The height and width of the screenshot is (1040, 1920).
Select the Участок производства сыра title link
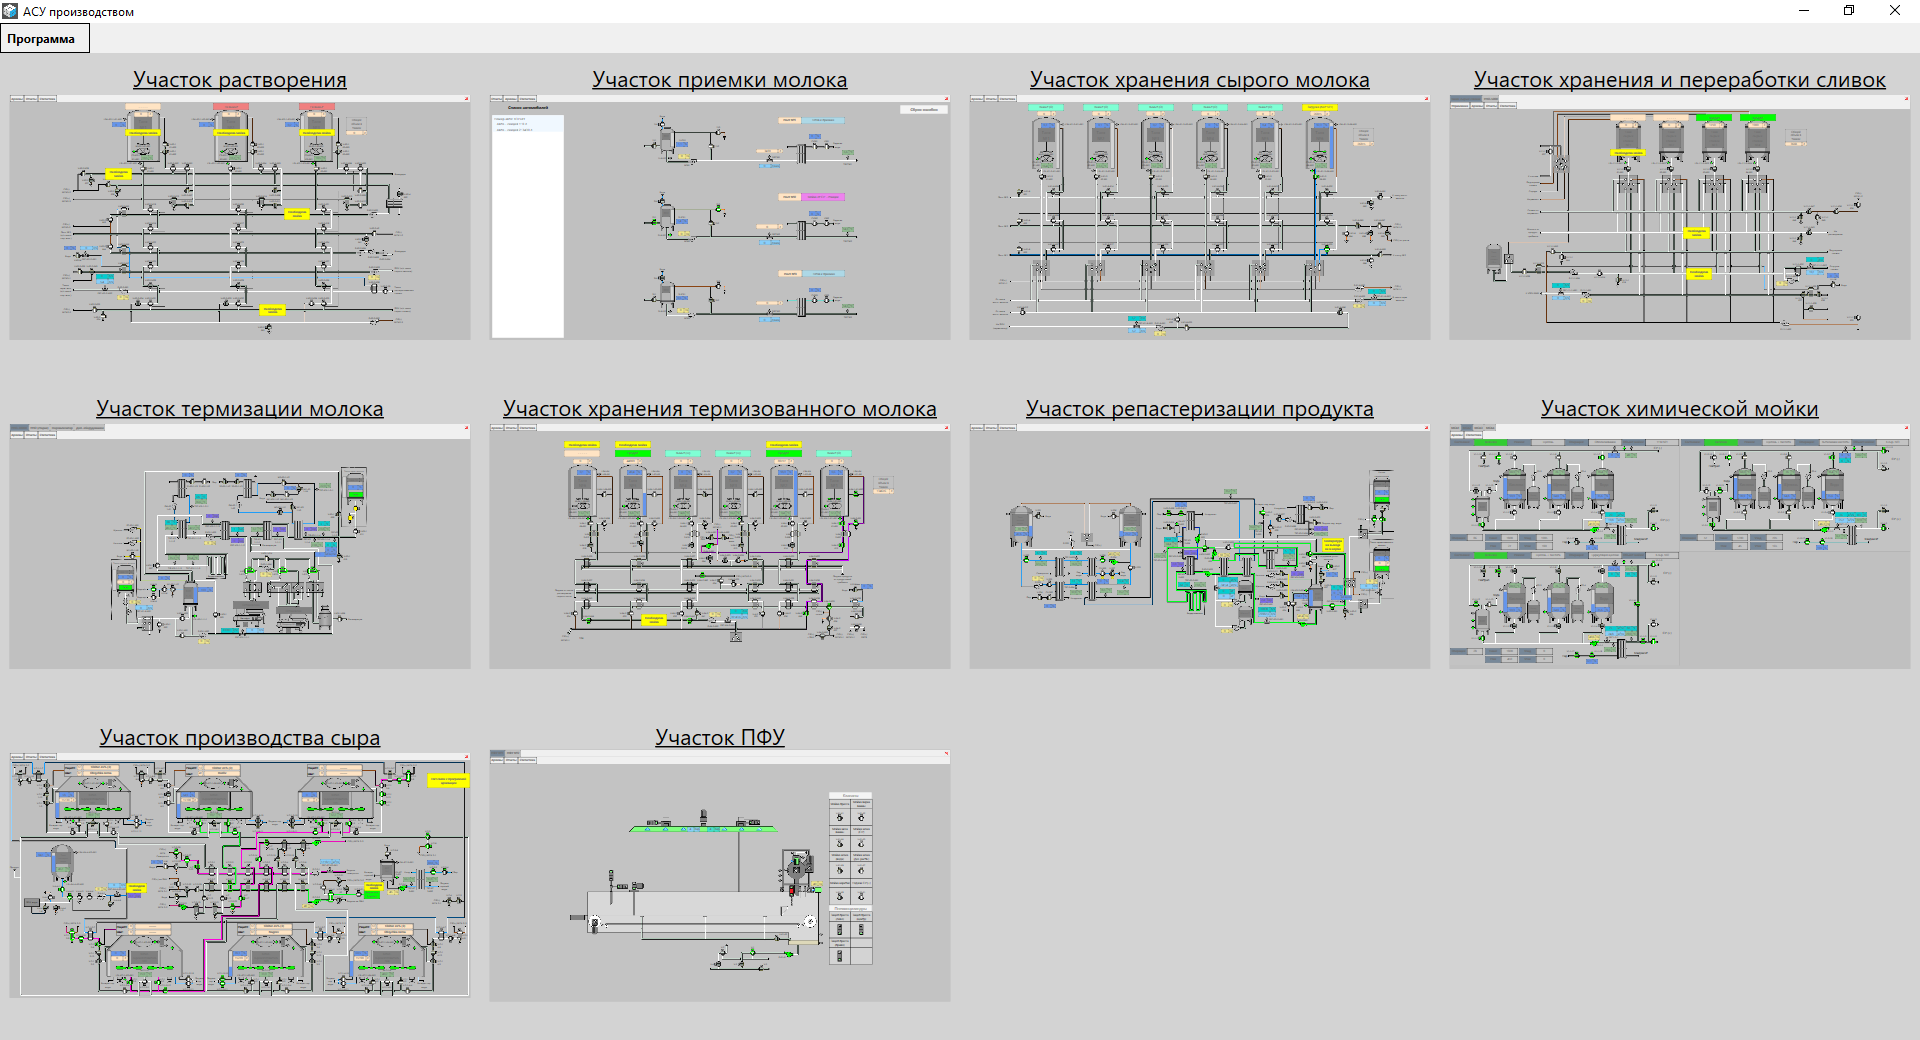click(240, 738)
